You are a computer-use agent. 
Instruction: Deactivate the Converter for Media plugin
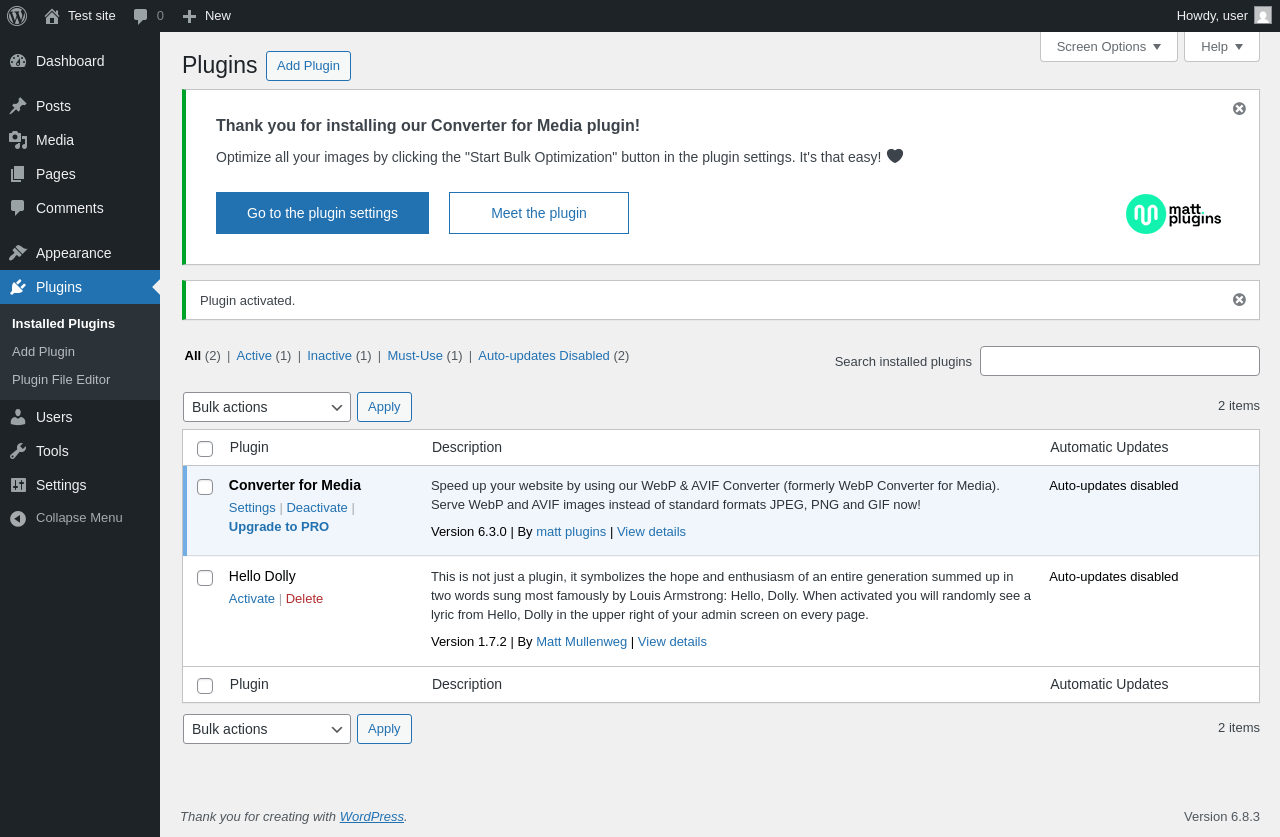(317, 507)
